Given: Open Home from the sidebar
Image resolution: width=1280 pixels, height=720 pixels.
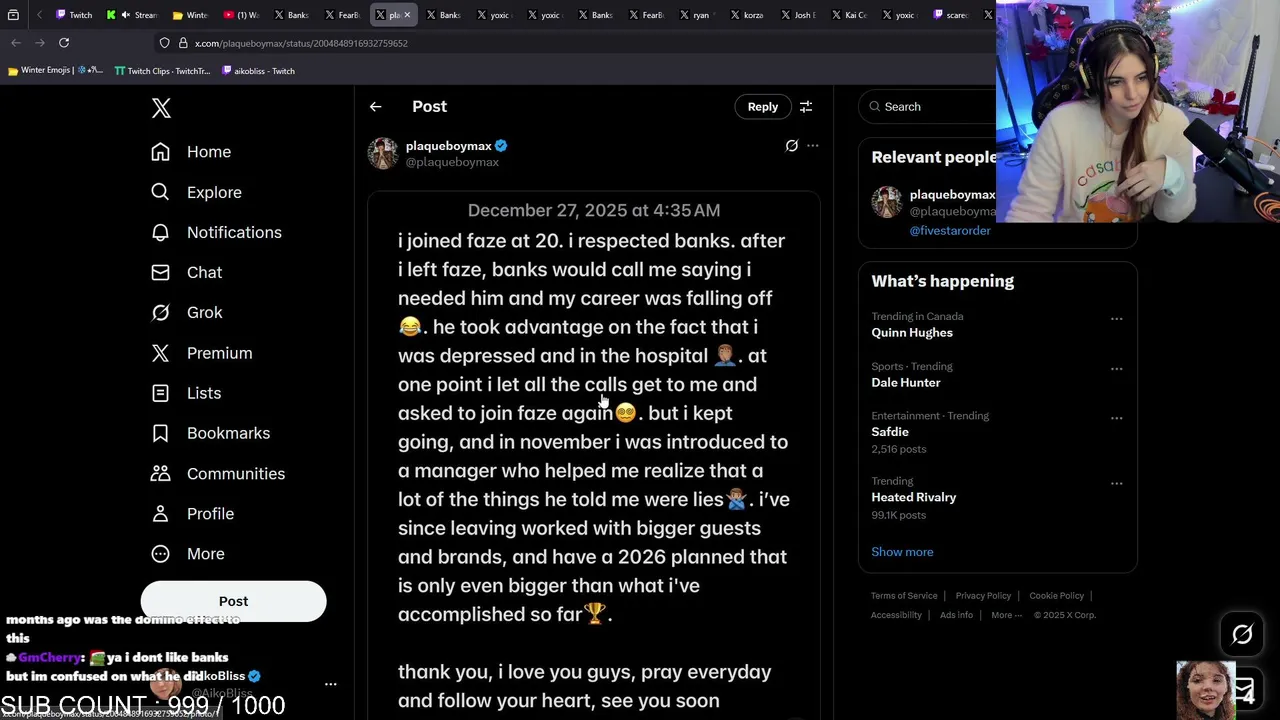Looking at the screenshot, I should 190,152.
